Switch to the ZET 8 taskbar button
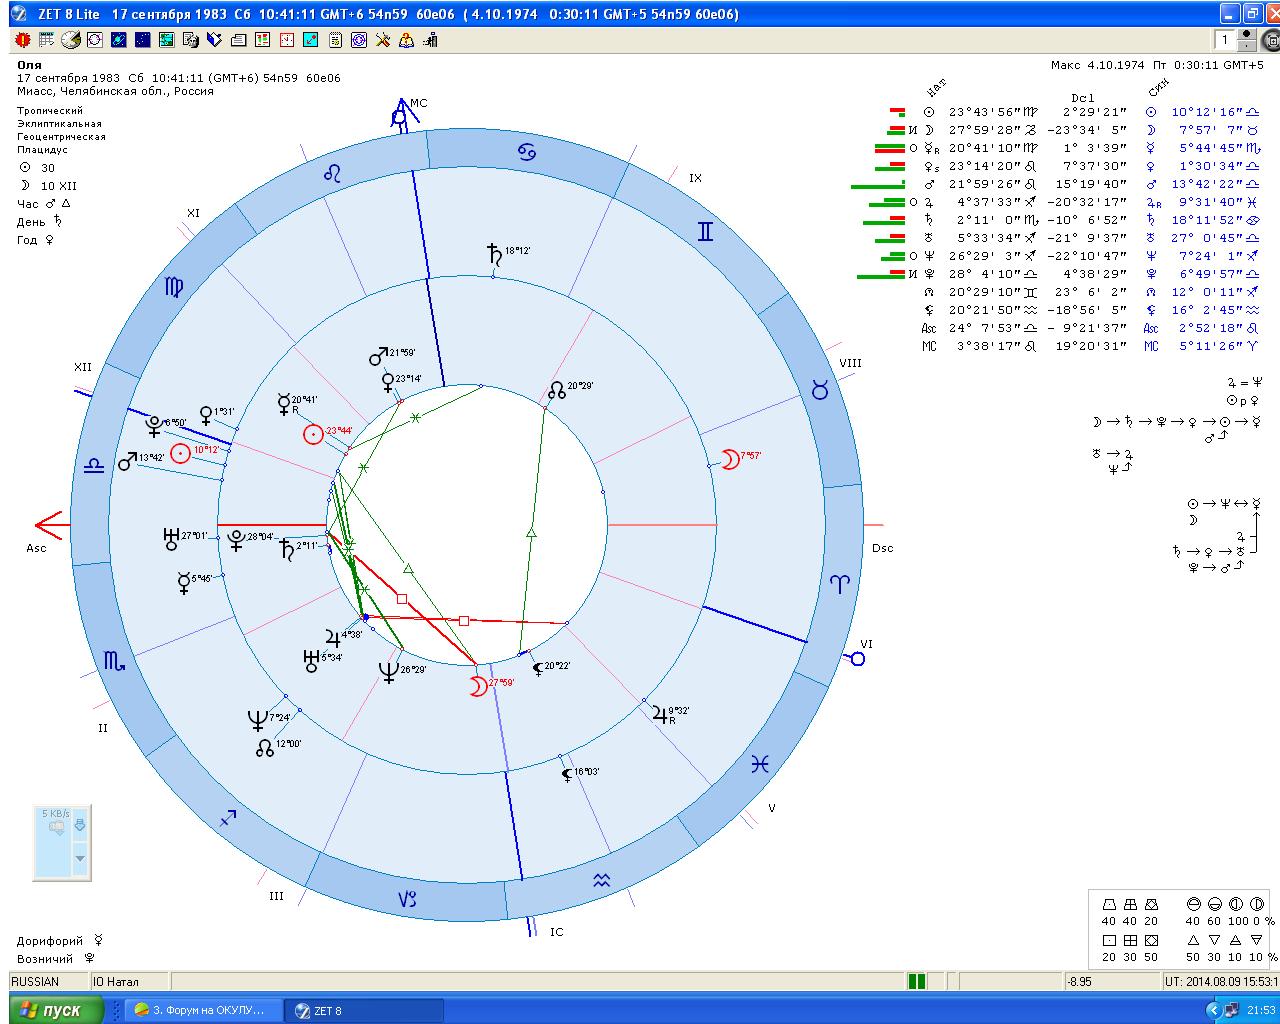 pos(364,1010)
